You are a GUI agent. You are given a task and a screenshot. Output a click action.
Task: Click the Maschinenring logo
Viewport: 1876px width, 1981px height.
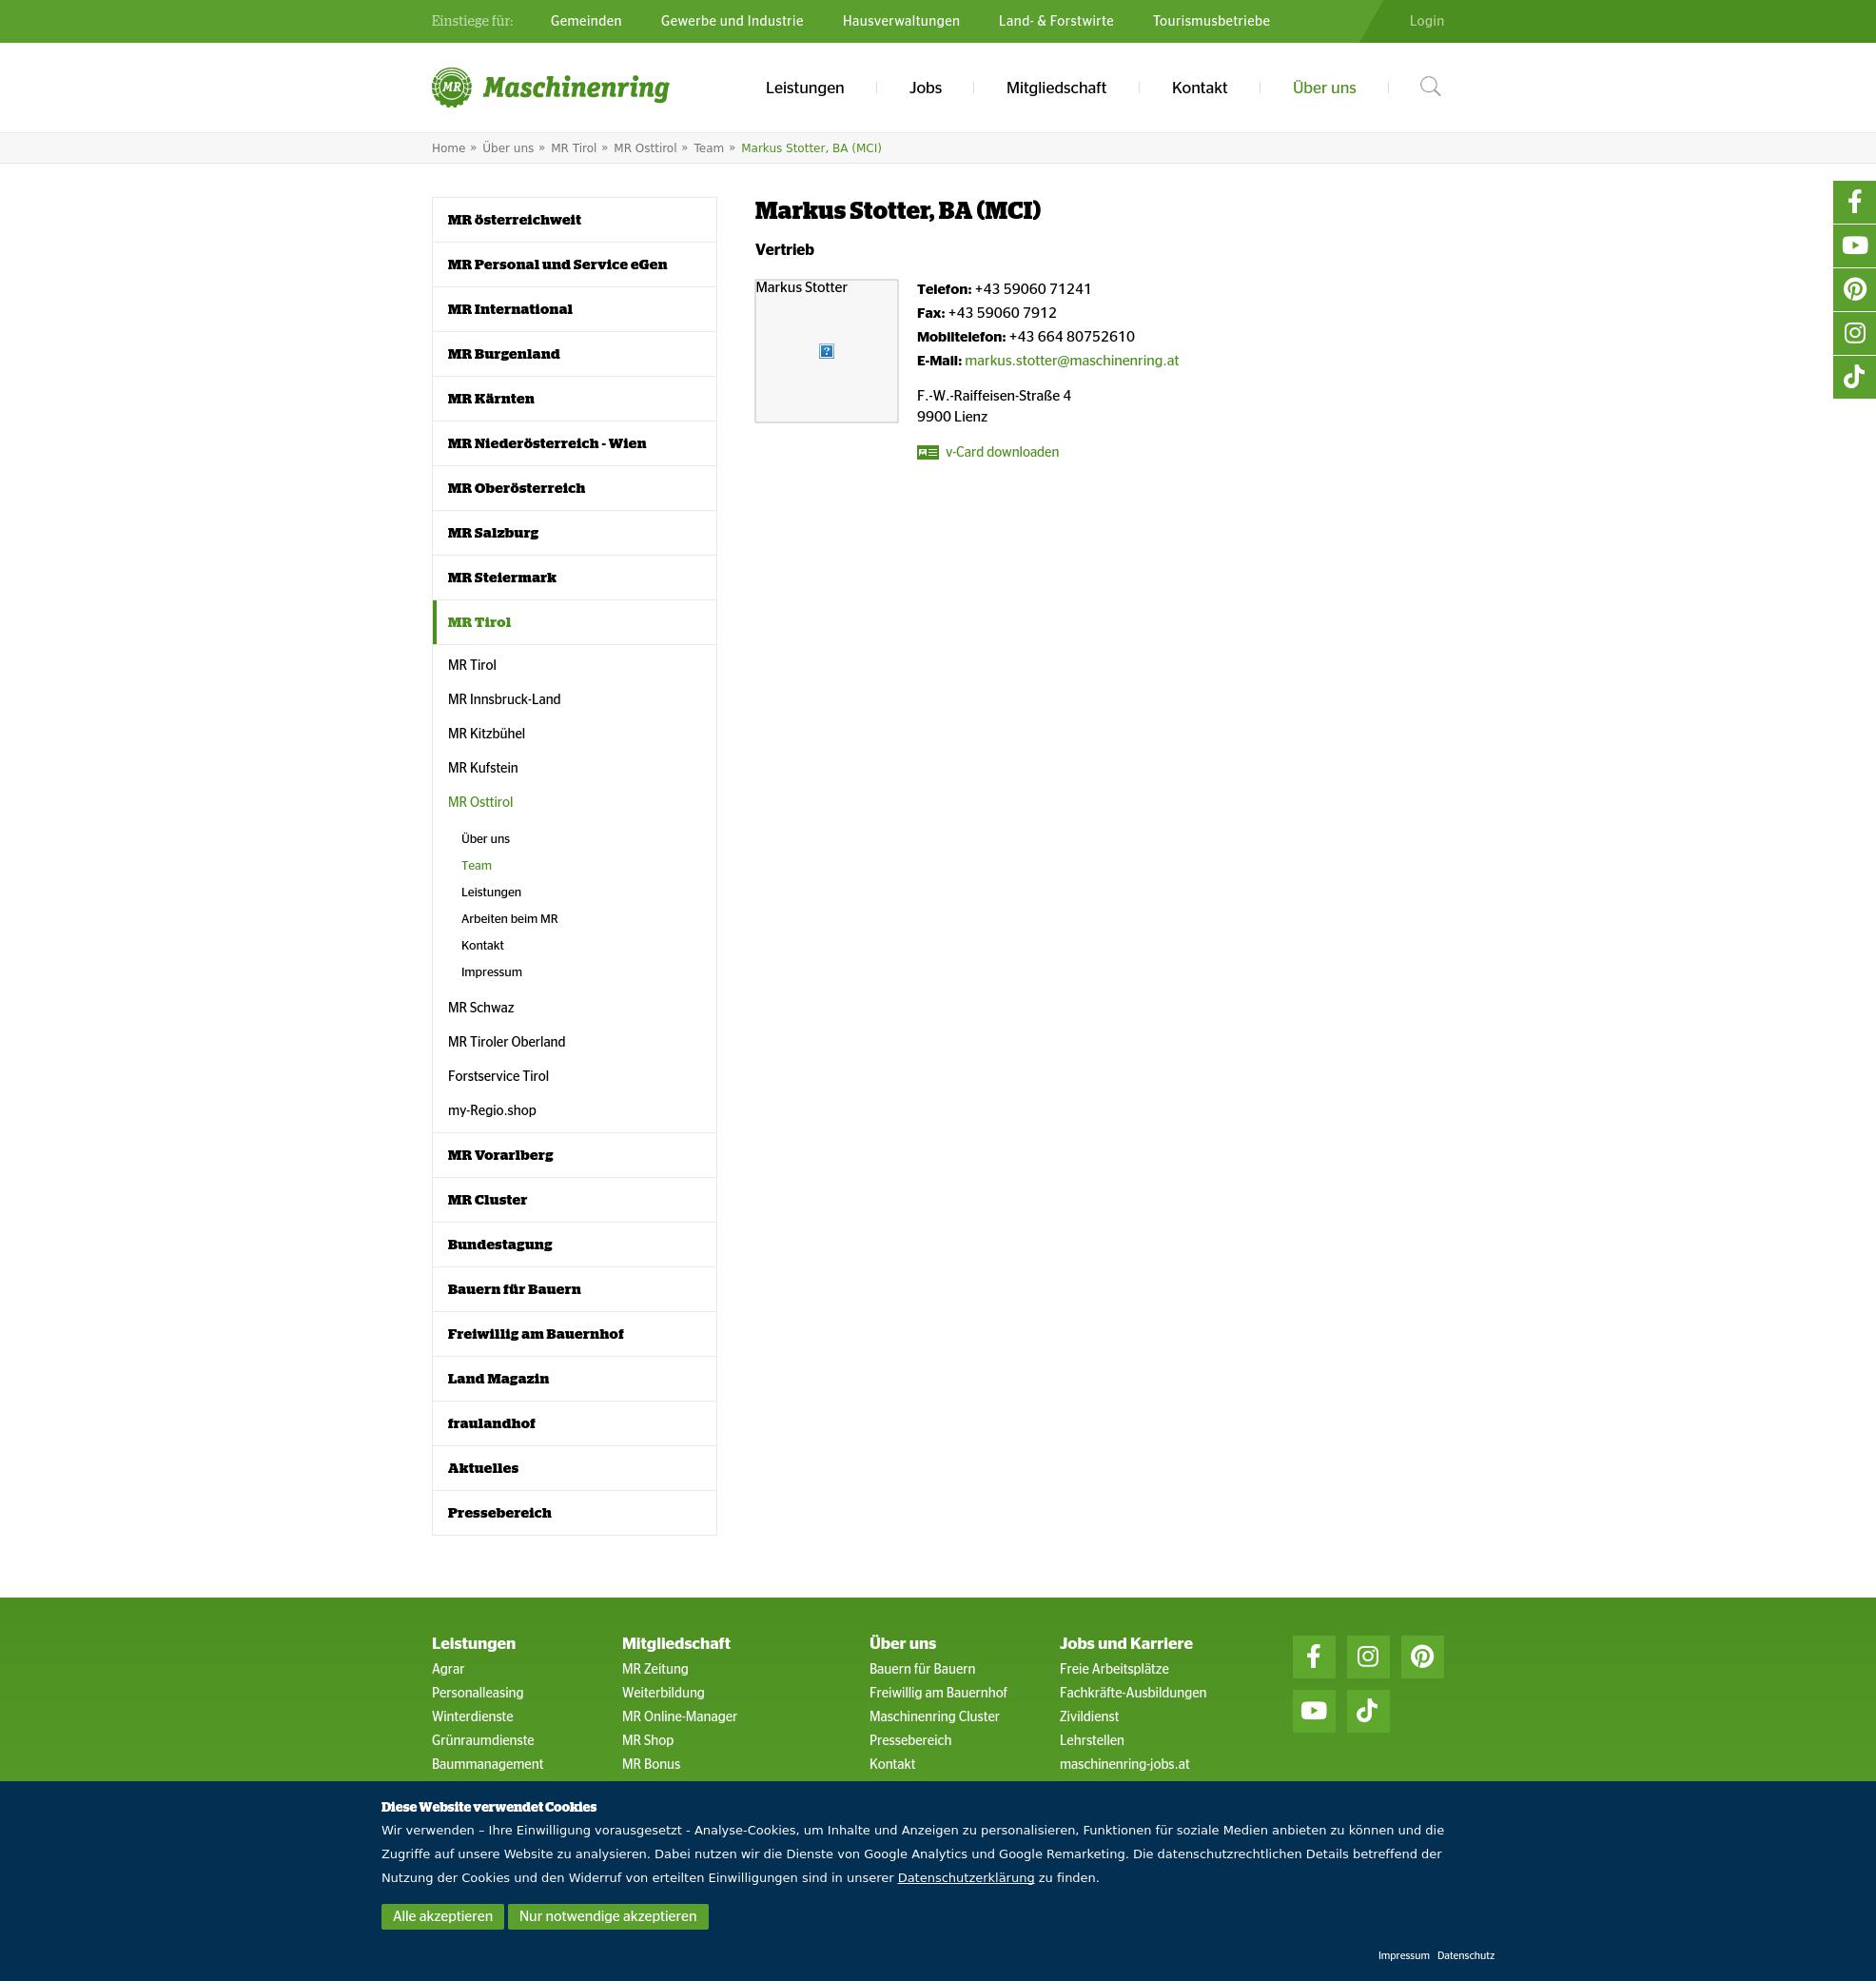click(551, 87)
